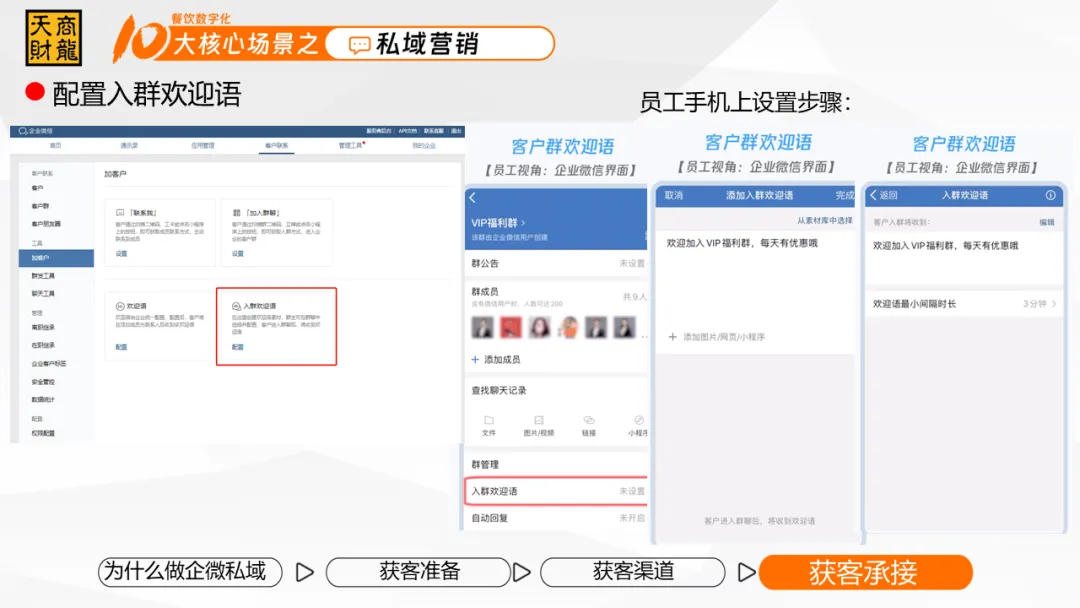The image size is (1080, 608).
Task: Select 数据统计 in left sidebar
Action: (x=43, y=399)
